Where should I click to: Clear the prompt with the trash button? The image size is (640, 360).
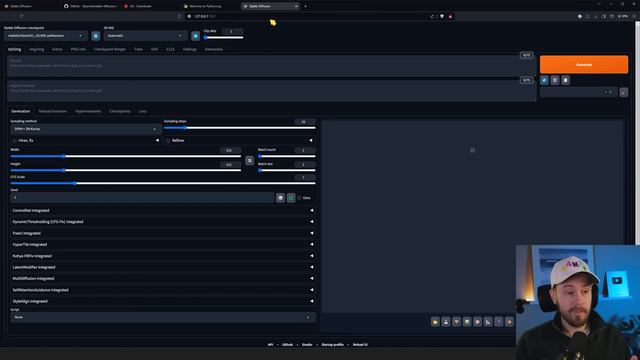[x=565, y=80]
